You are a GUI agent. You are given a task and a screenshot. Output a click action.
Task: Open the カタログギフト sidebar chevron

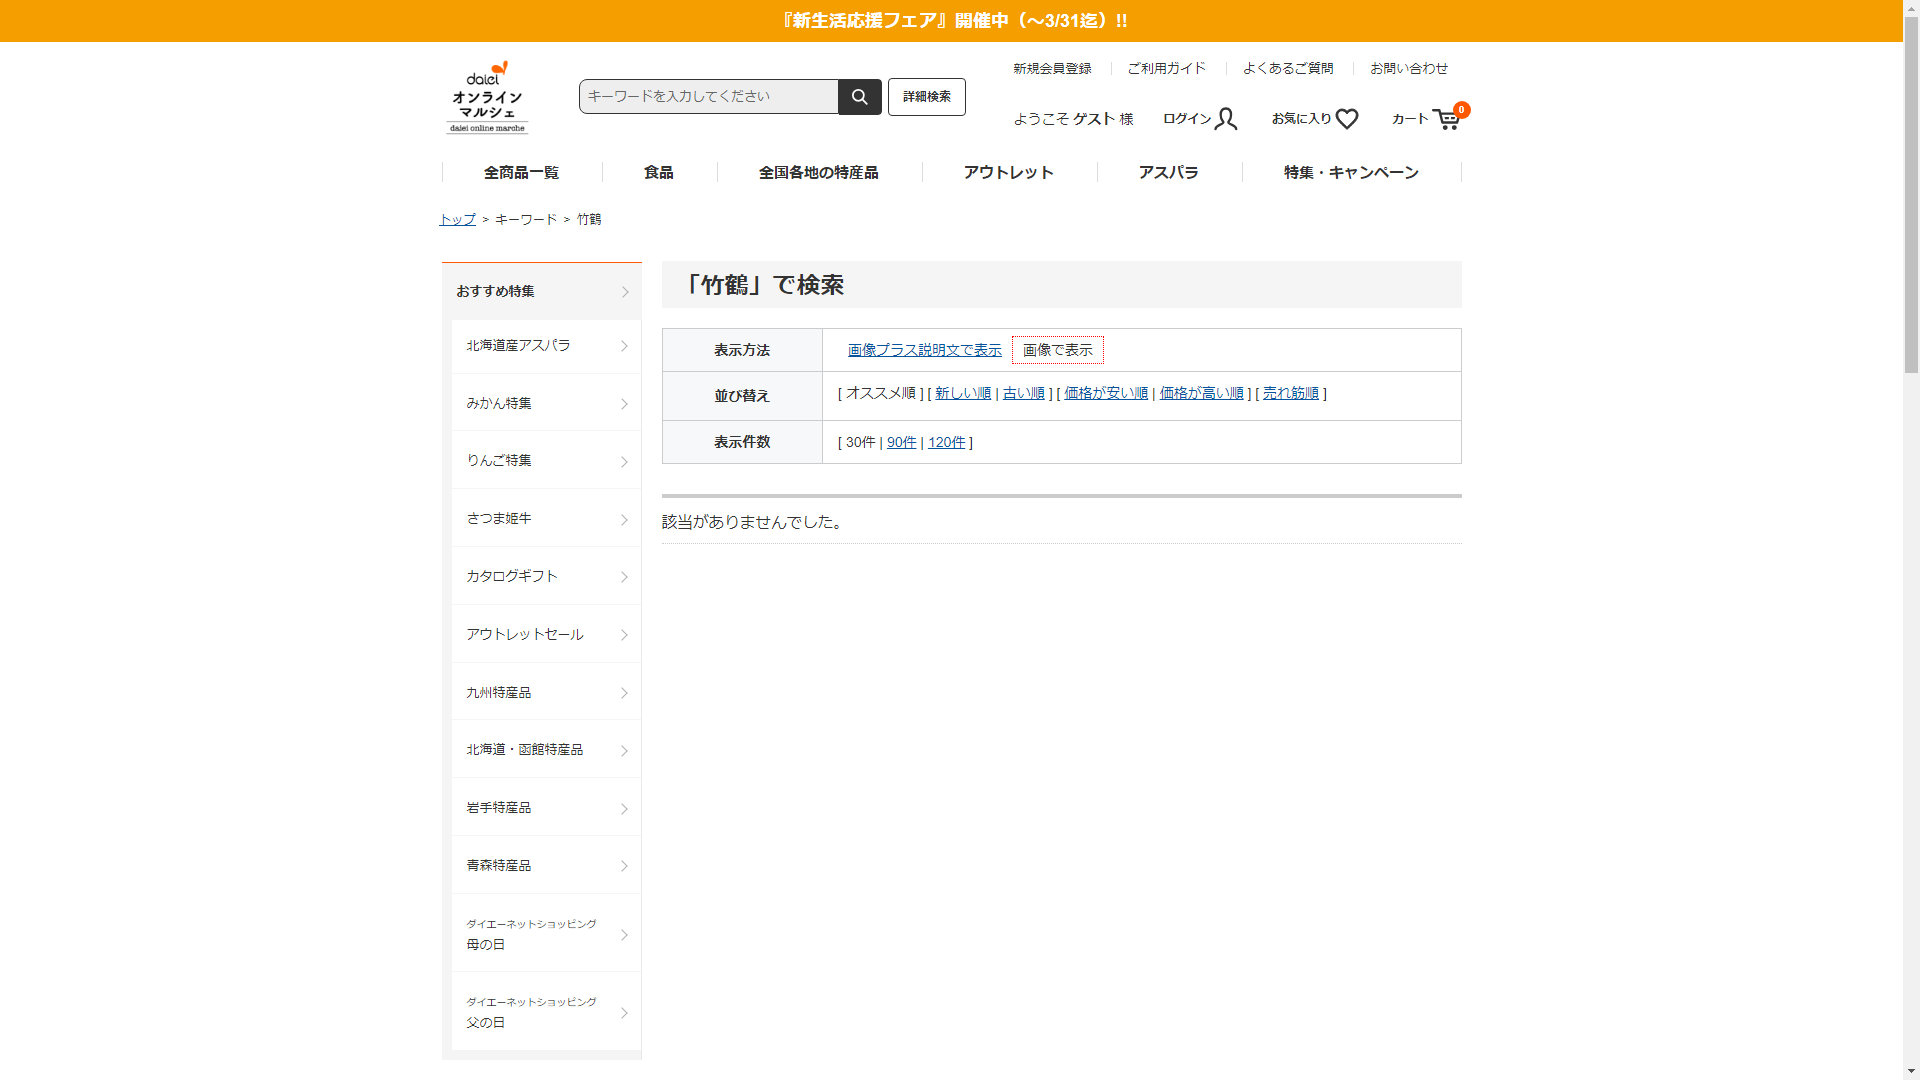click(624, 577)
